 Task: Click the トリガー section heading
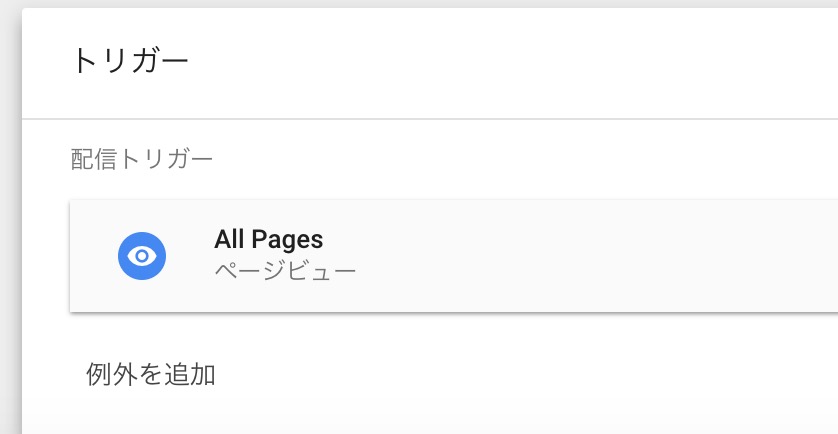click(130, 61)
